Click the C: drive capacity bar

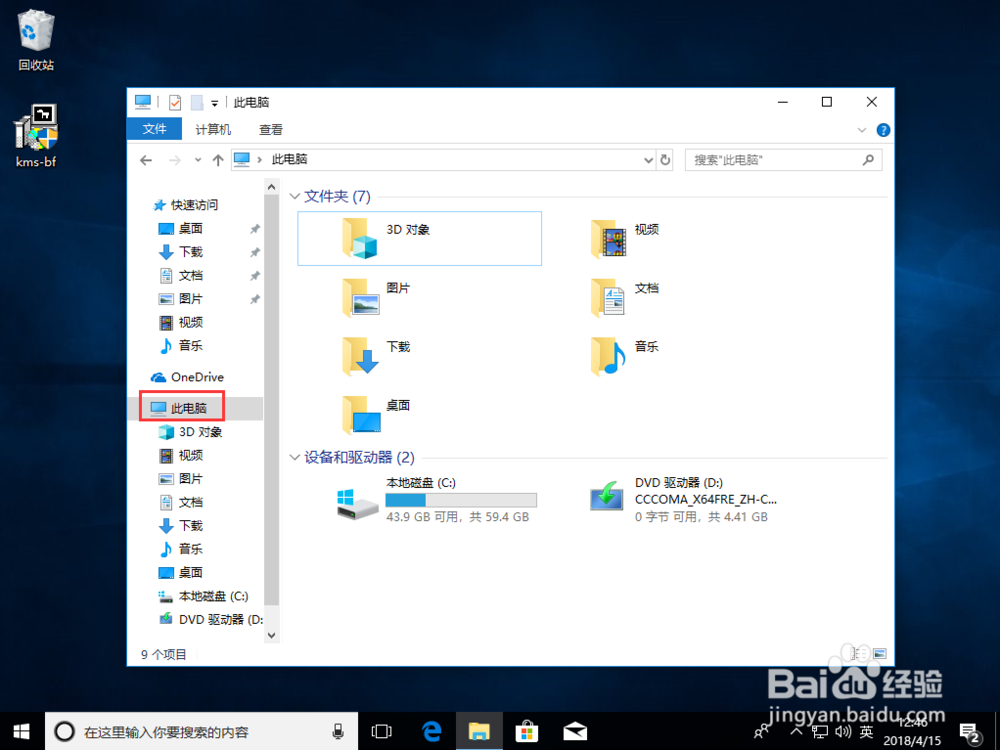point(461,500)
